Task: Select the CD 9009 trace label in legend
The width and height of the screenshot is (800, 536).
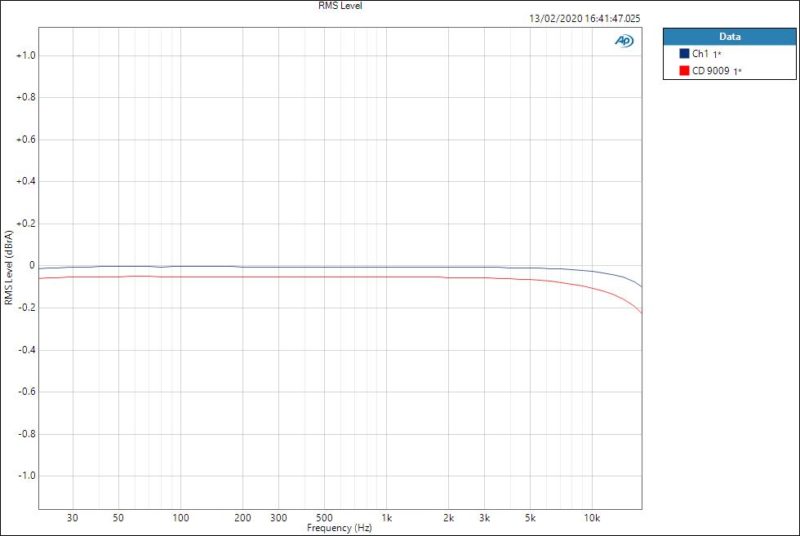Action: click(712, 70)
